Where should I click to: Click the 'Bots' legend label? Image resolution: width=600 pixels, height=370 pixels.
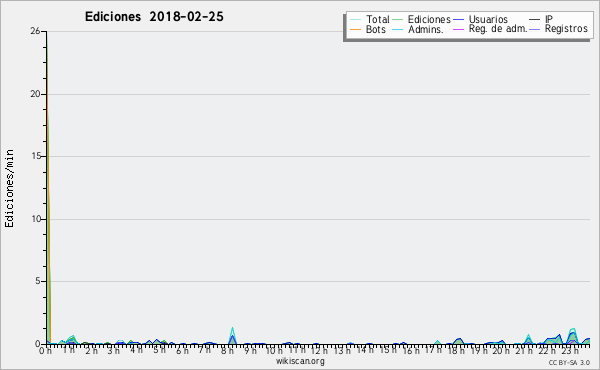[376, 29]
